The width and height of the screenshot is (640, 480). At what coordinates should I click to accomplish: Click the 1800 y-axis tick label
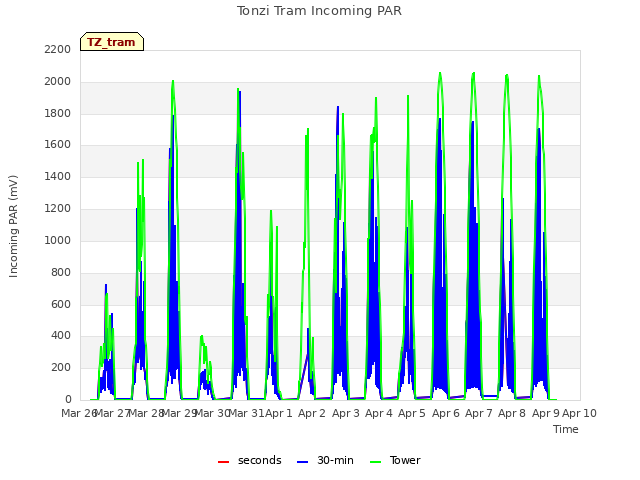(x=58, y=113)
